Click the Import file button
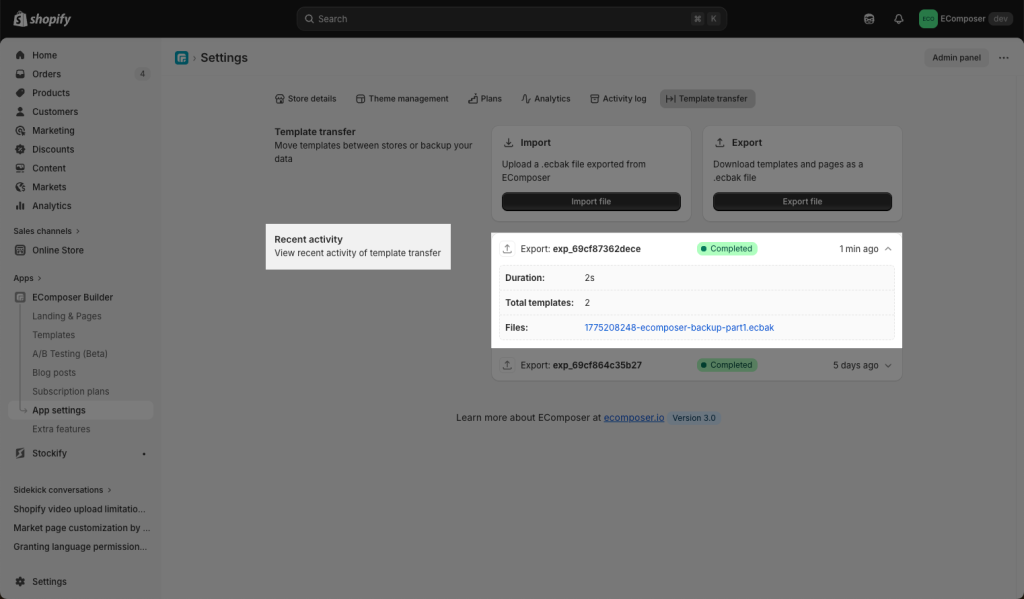1024x599 pixels. point(591,202)
